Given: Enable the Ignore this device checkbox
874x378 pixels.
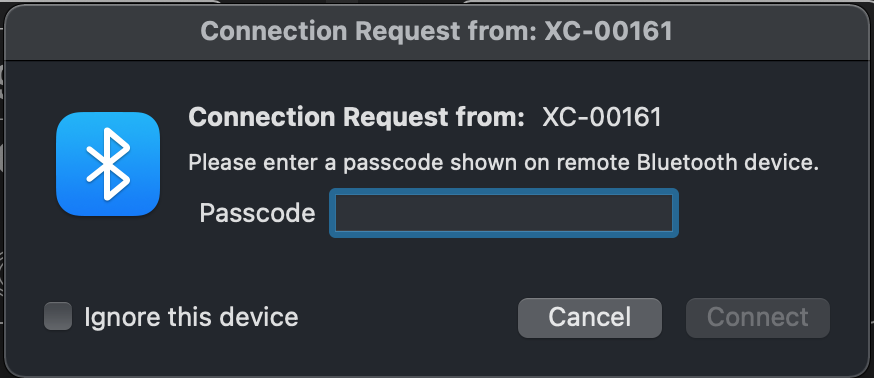Looking at the screenshot, I should tap(58, 316).
